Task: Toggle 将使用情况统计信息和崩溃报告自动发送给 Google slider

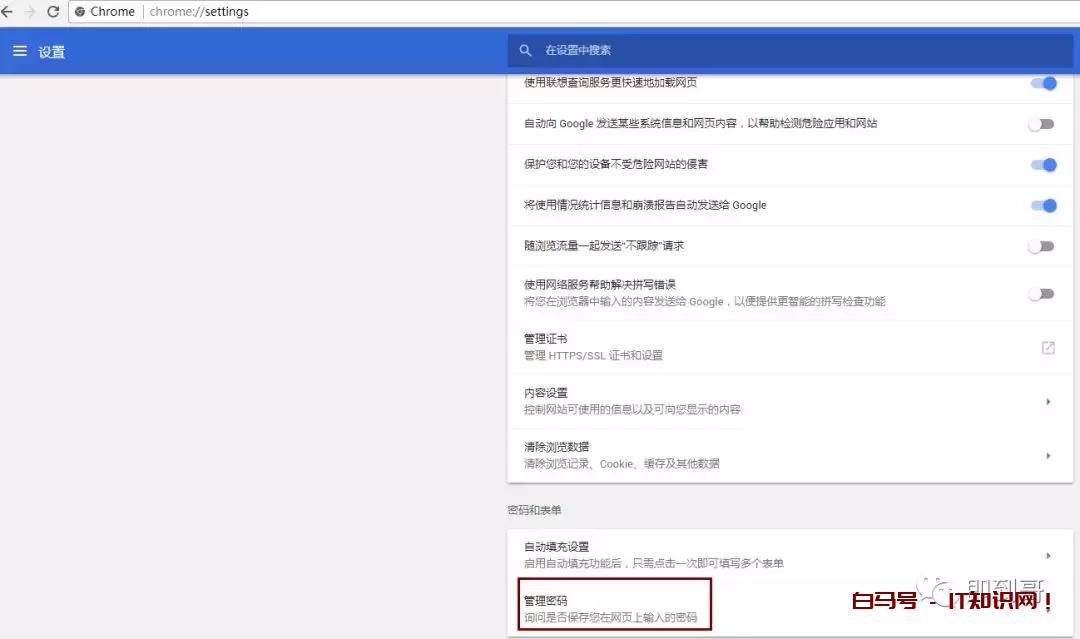Action: click(x=1043, y=206)
